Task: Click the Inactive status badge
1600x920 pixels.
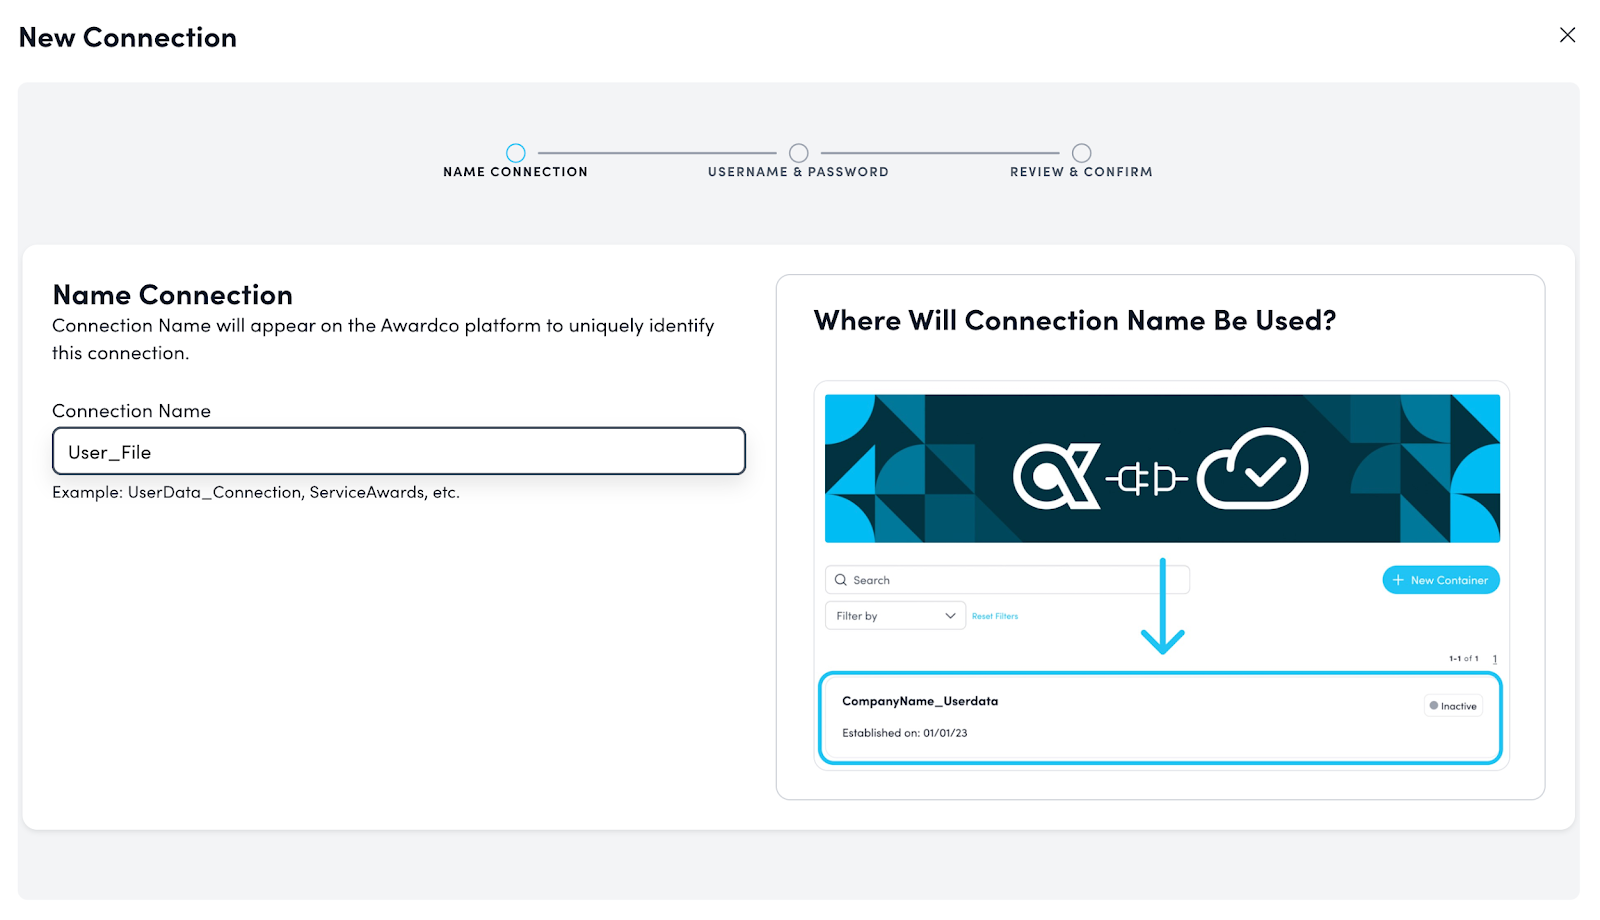Action: pyautogui.click(x=1453, y=706)
